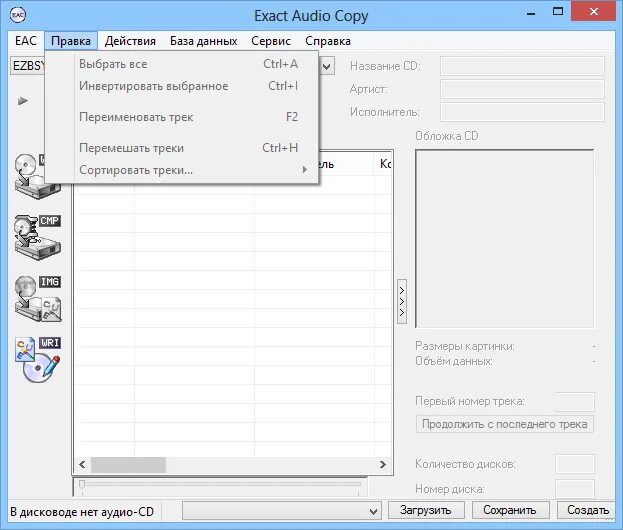This screenshot has width=623, height=530.
Task: Open the База данных menu
Action: point(203,41)
